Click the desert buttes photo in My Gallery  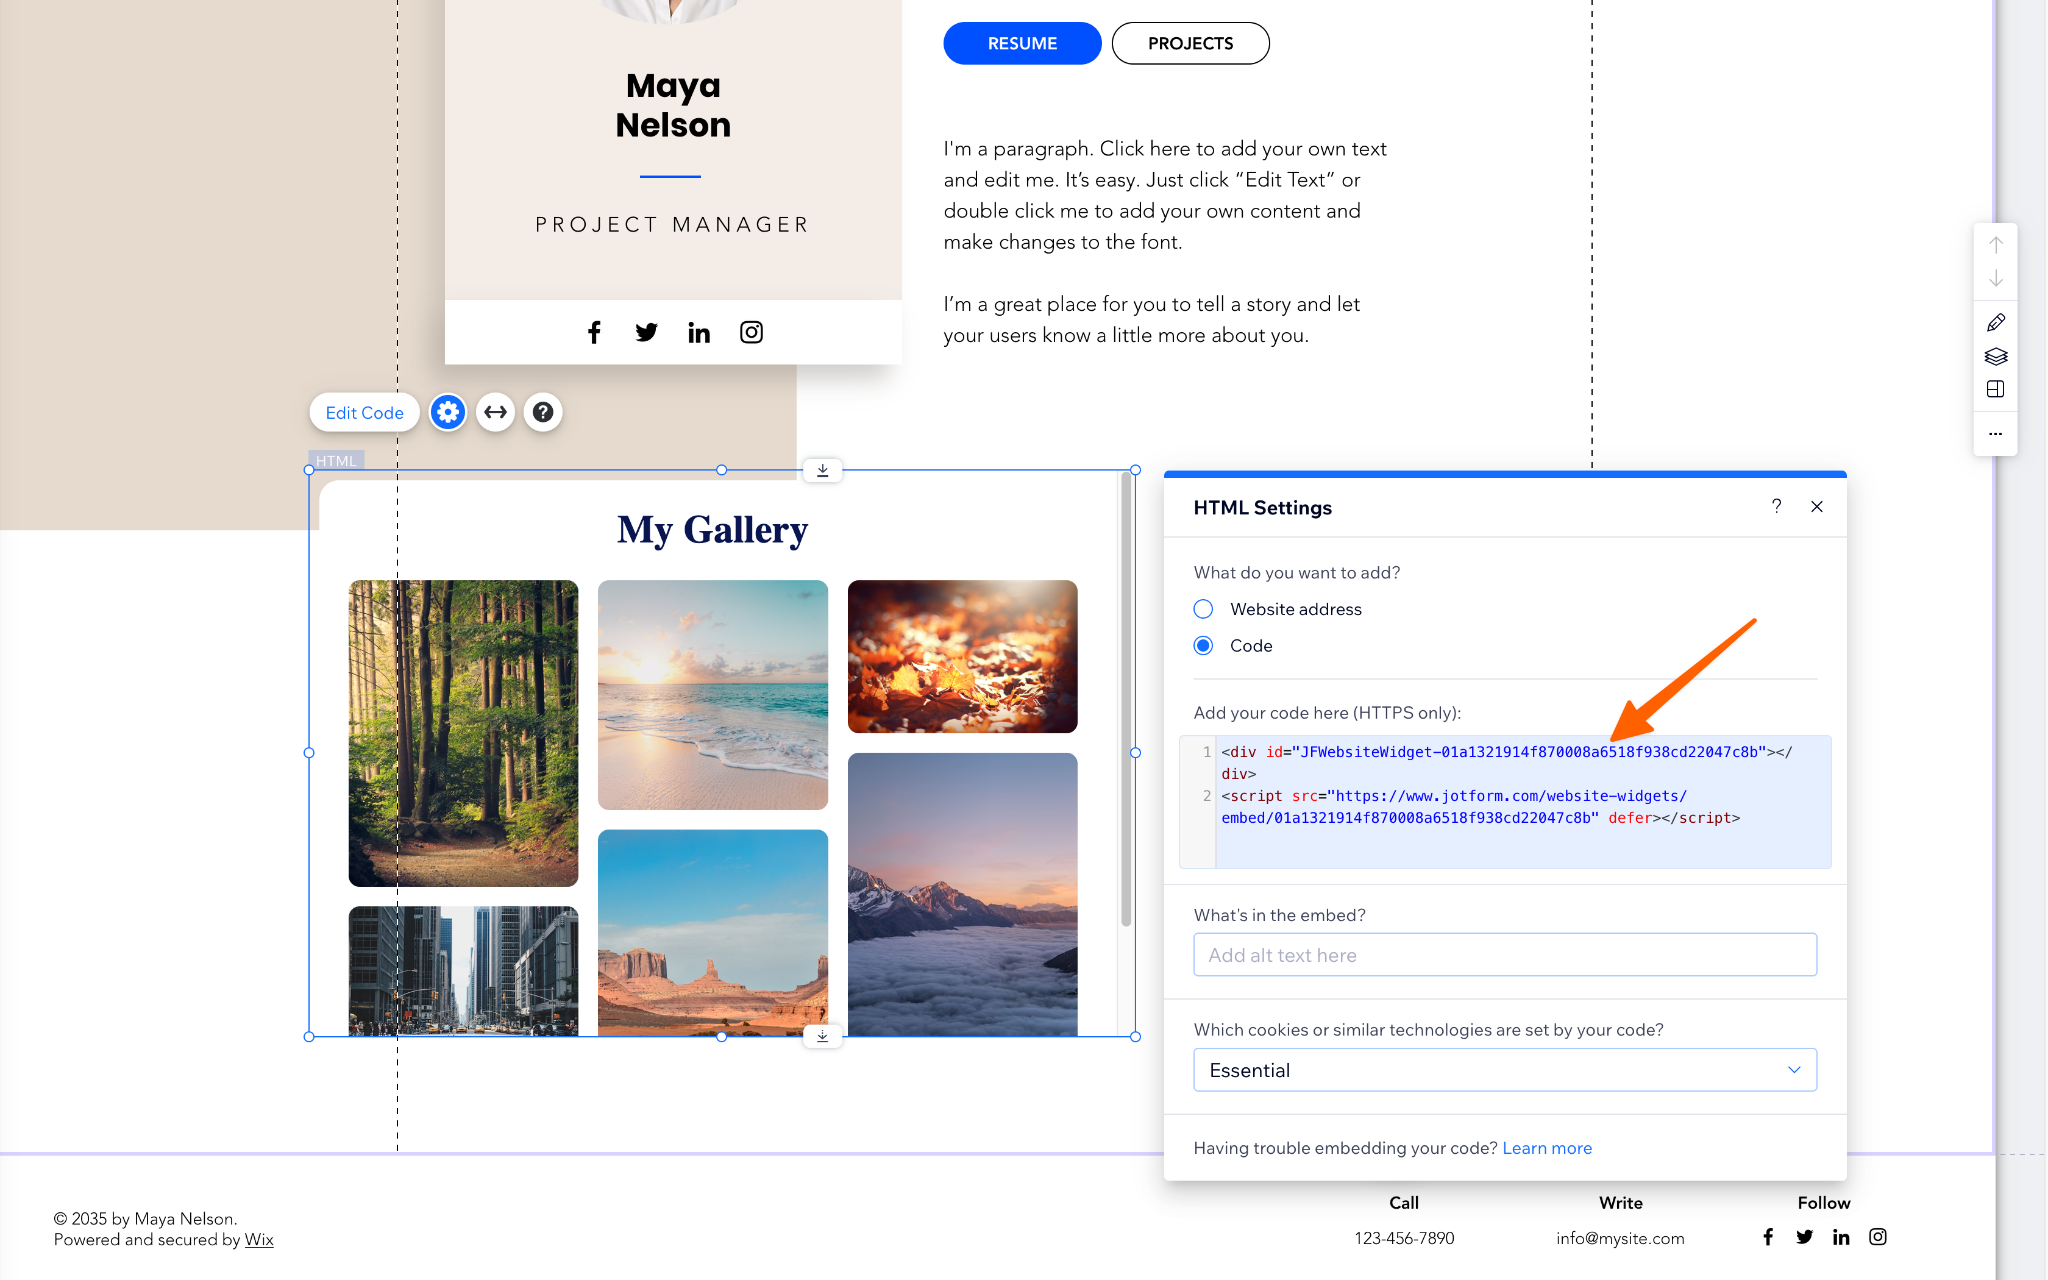tap(713, 932)
